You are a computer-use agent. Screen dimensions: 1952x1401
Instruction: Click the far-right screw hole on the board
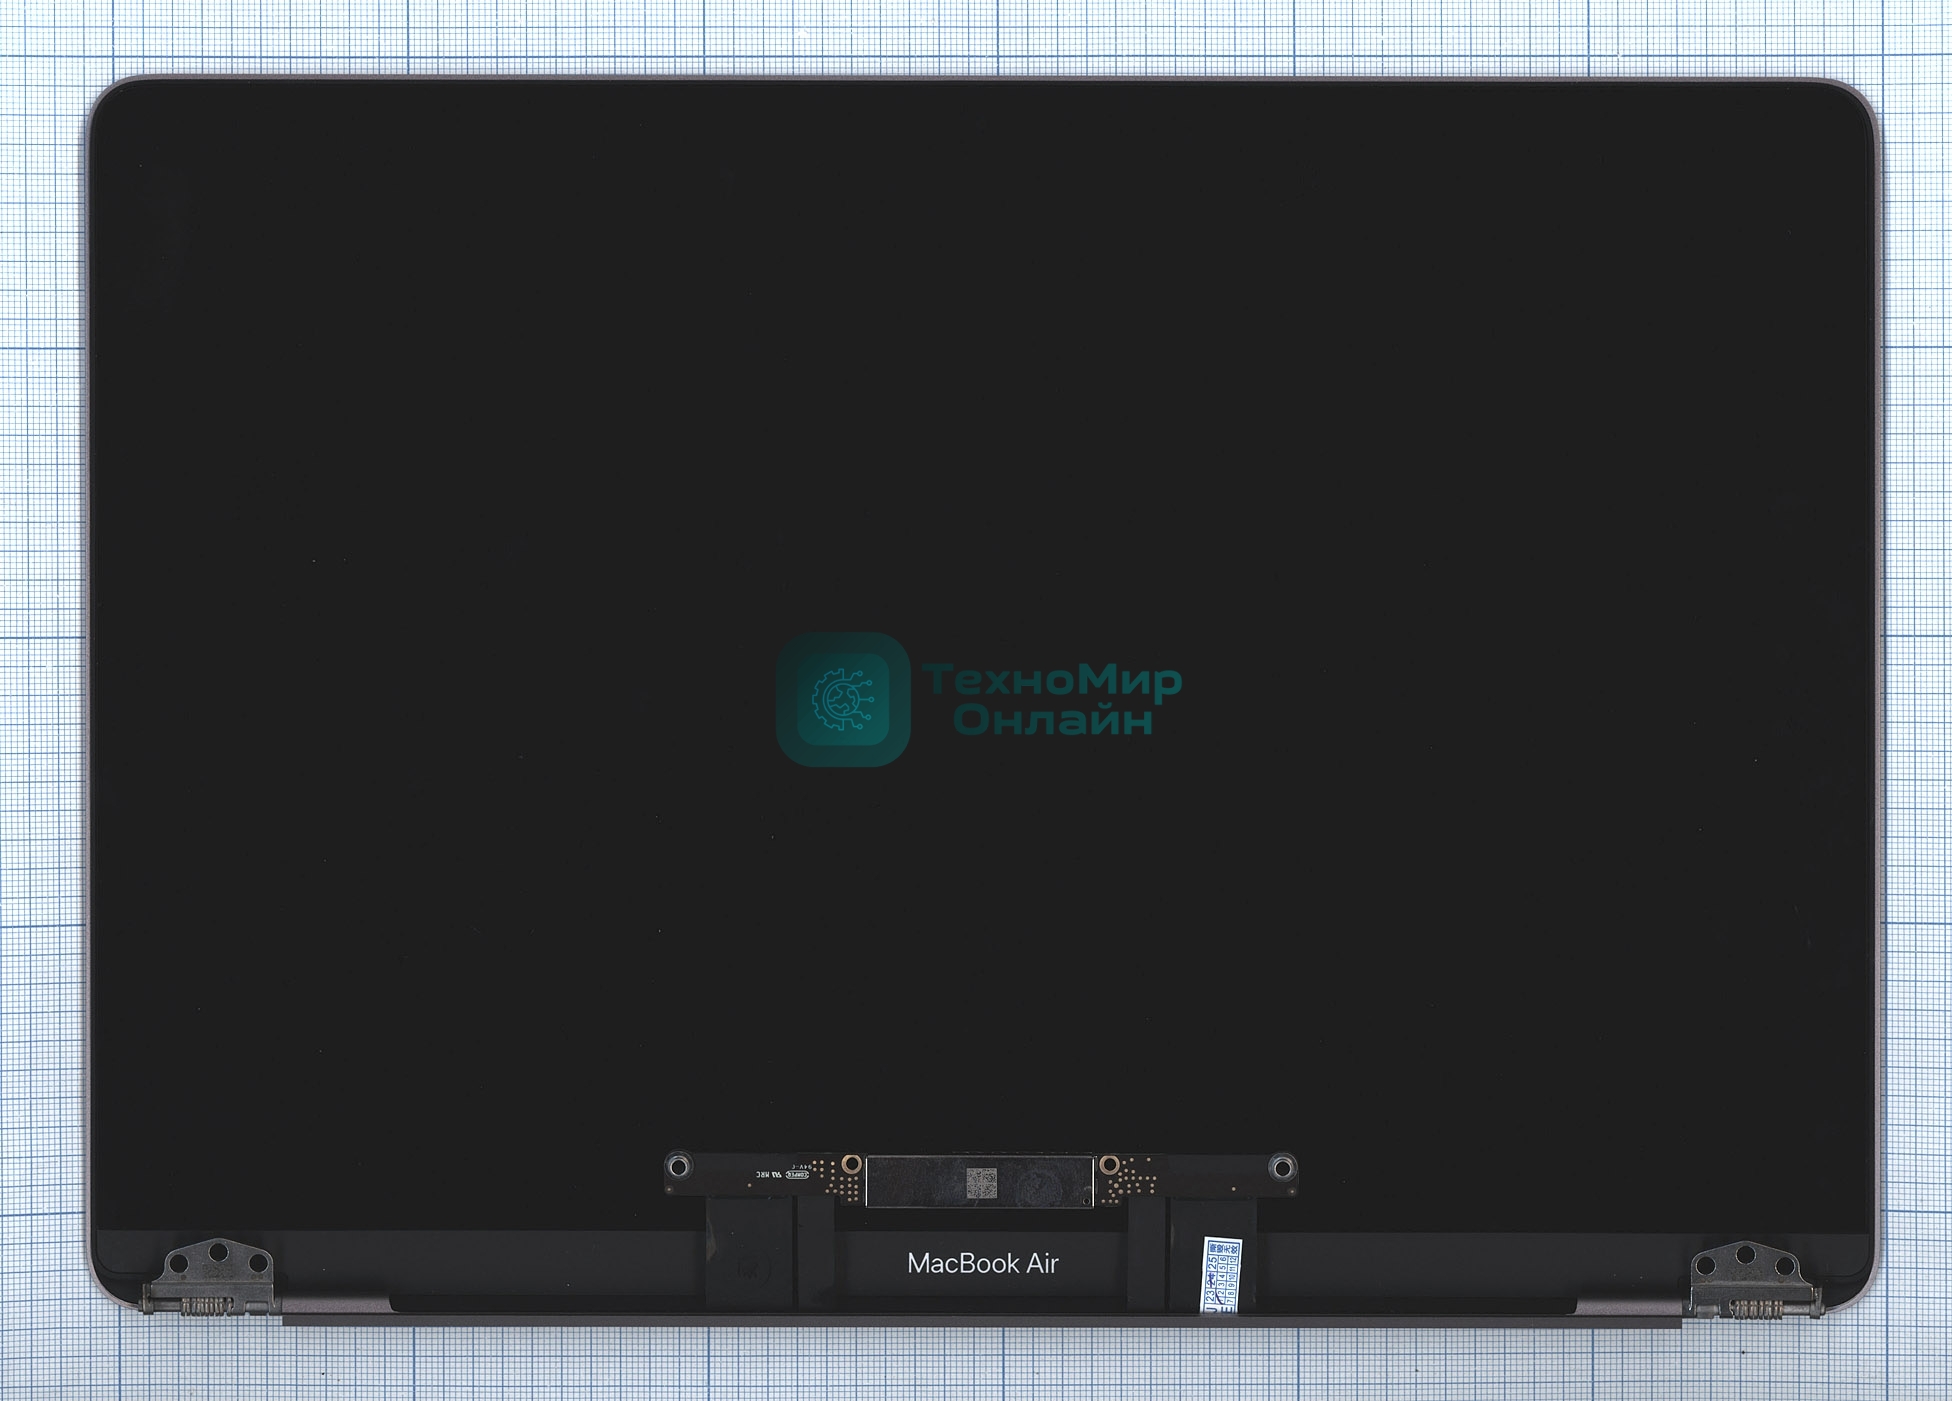click(1282, 1167)
